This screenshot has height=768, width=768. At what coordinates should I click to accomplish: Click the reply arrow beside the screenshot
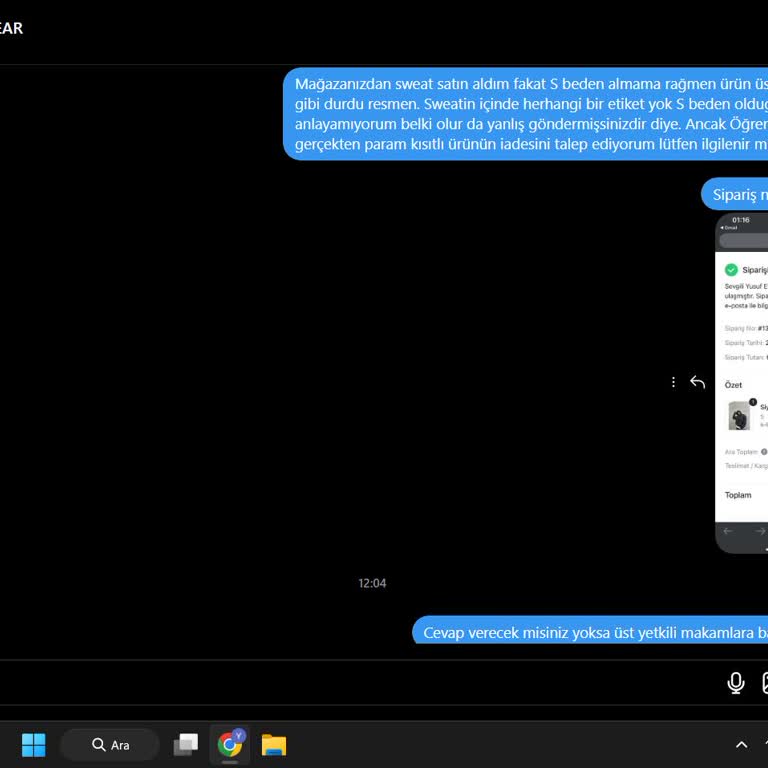pyautogui.click(x=698, y=382)
